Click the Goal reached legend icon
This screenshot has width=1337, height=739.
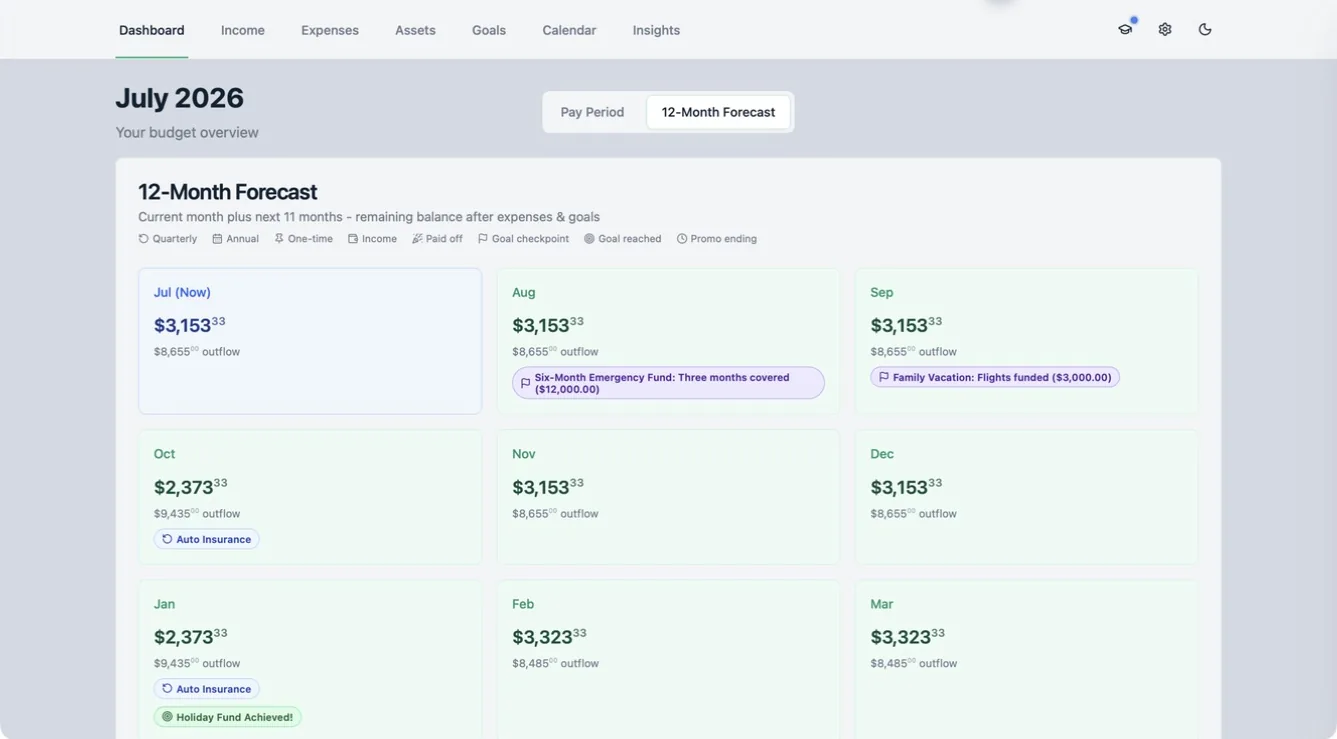click(589, 239)
